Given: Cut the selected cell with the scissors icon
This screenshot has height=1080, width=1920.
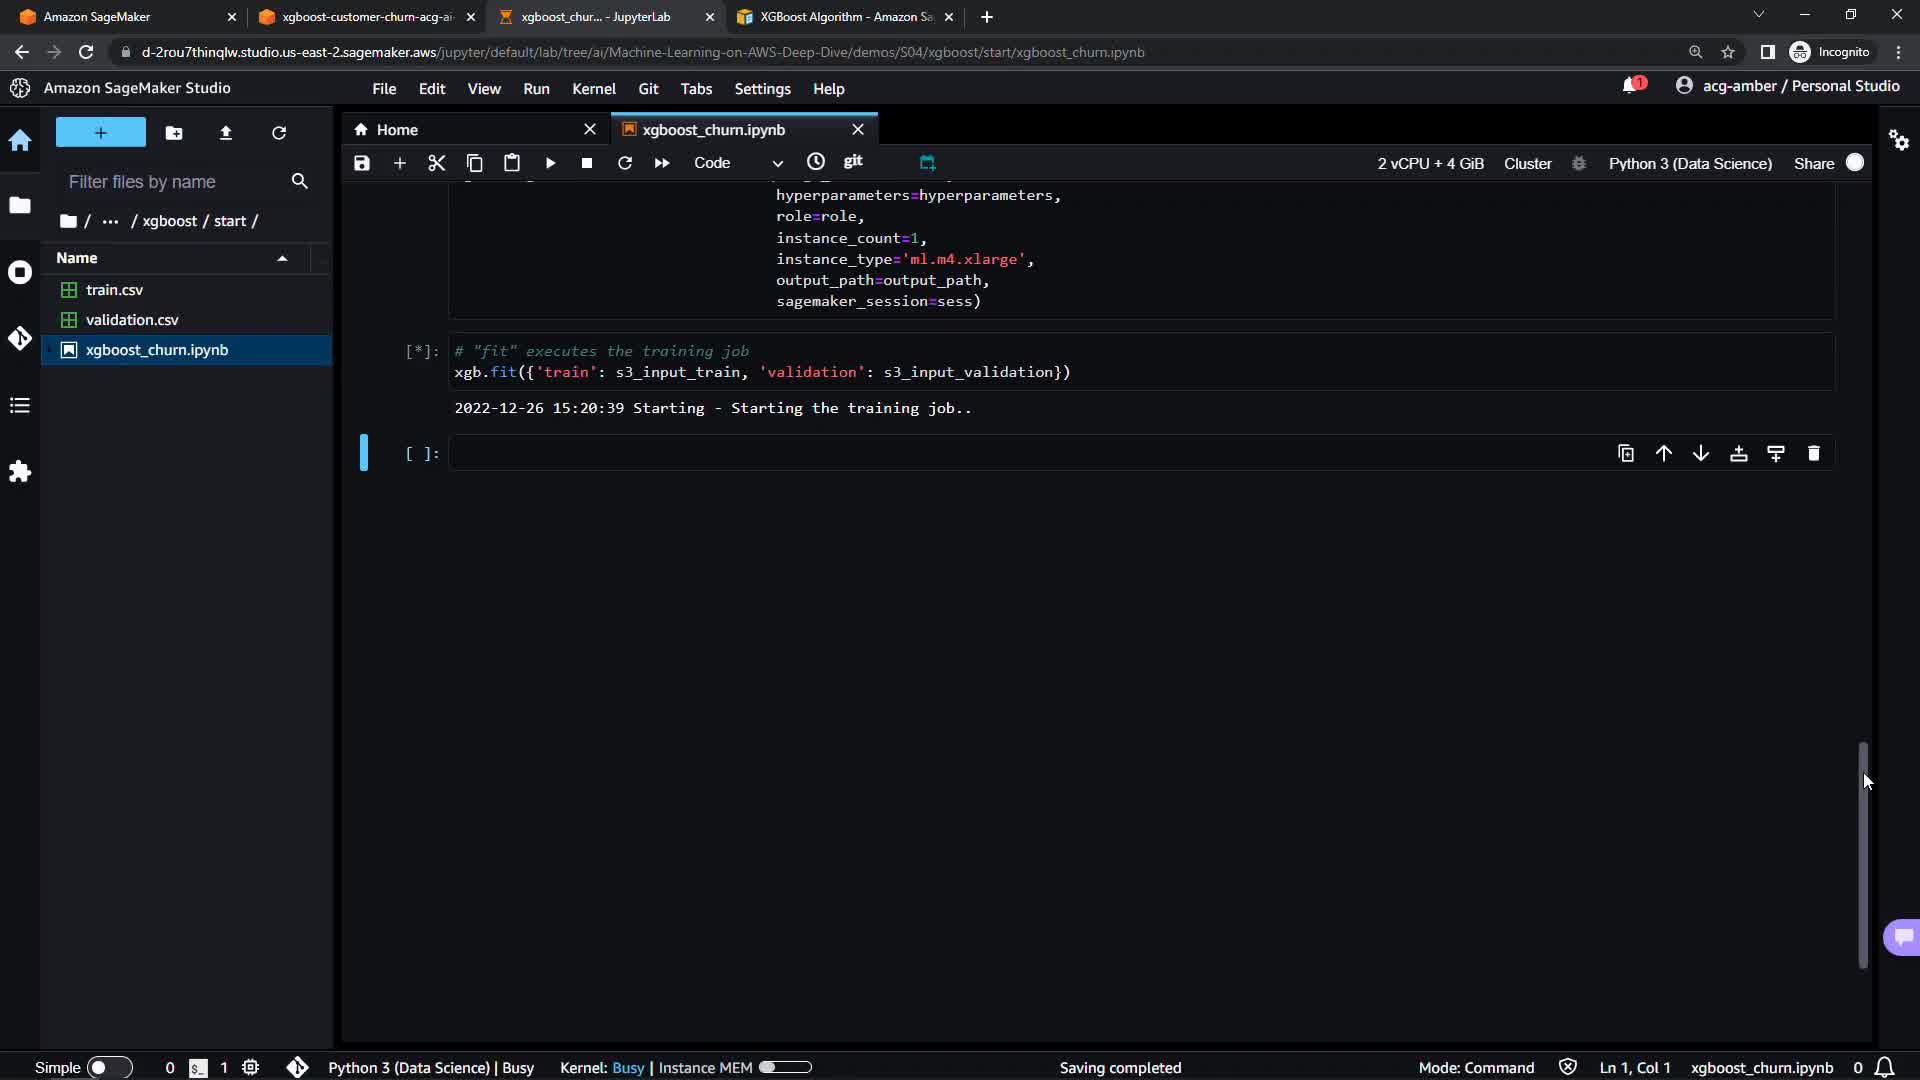Looking at the screenshot, I should pos(436,163).
